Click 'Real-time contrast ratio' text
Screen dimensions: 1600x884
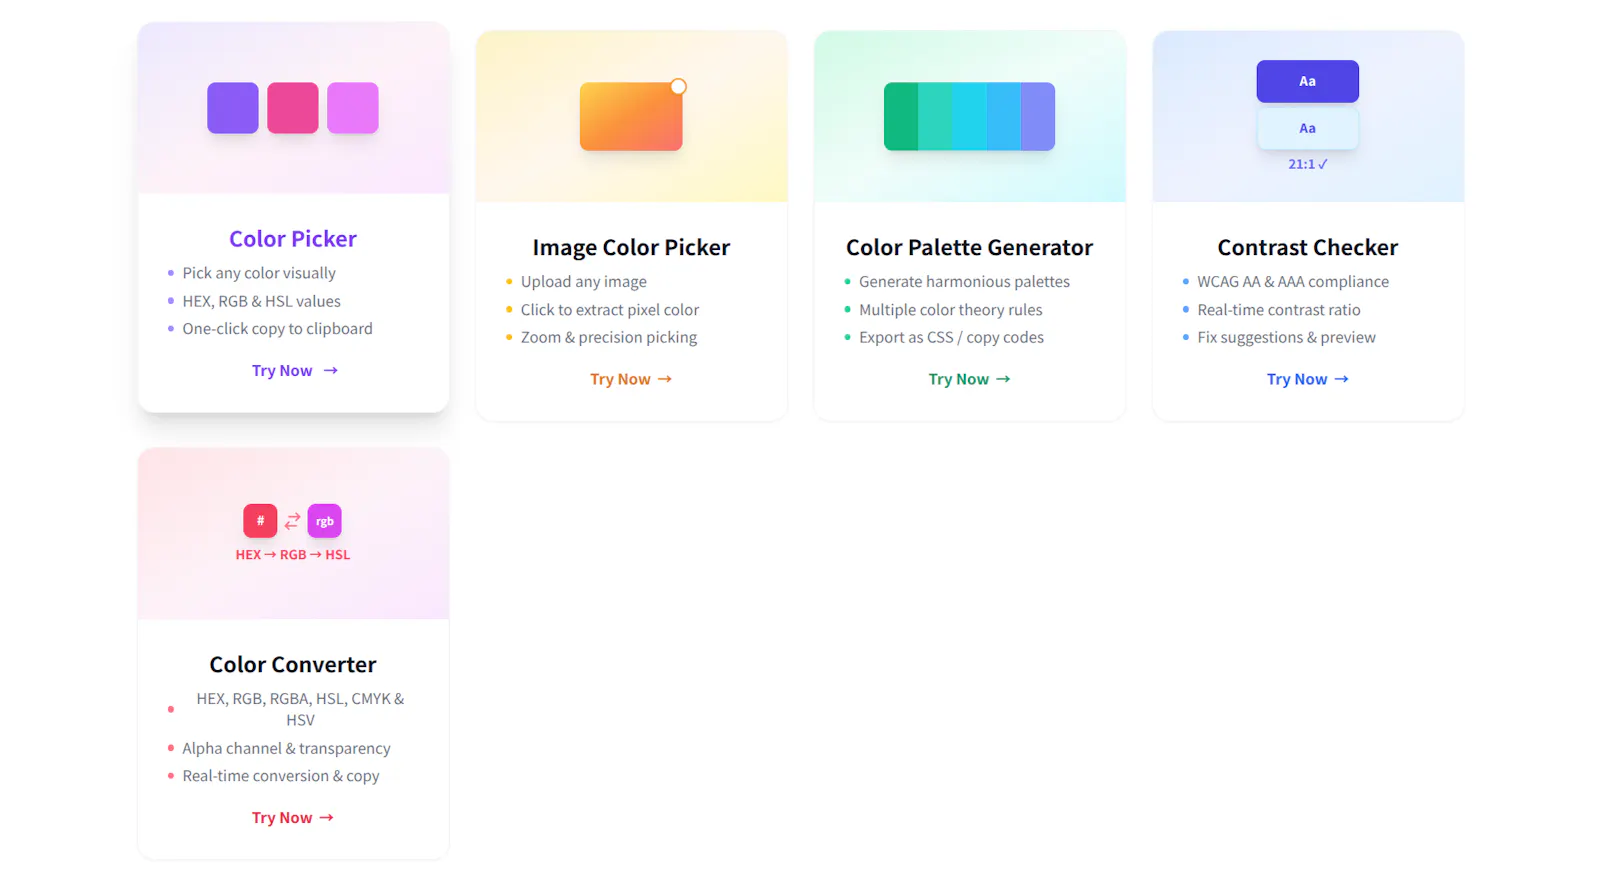(1279, 310)
